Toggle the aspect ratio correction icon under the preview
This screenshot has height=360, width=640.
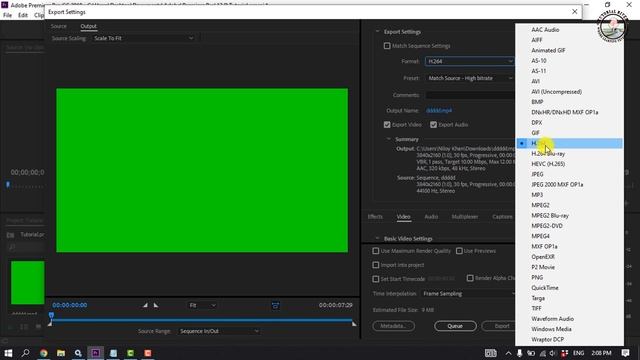[x=276, y=305]
